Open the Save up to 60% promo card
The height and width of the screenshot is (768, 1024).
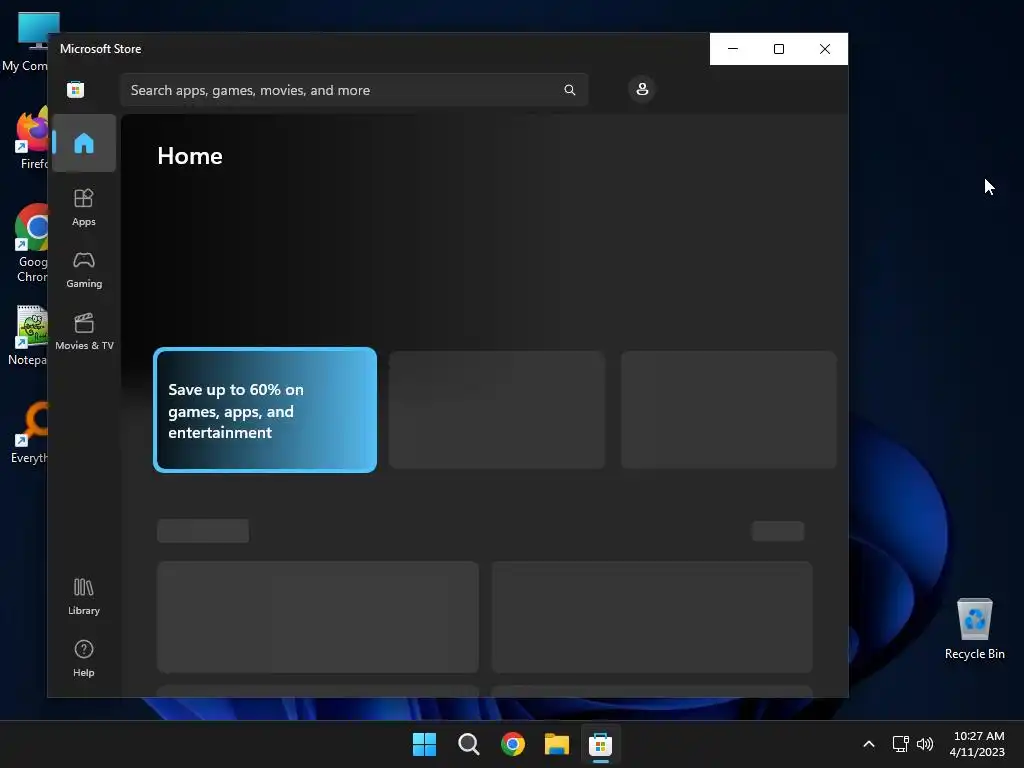265,410
